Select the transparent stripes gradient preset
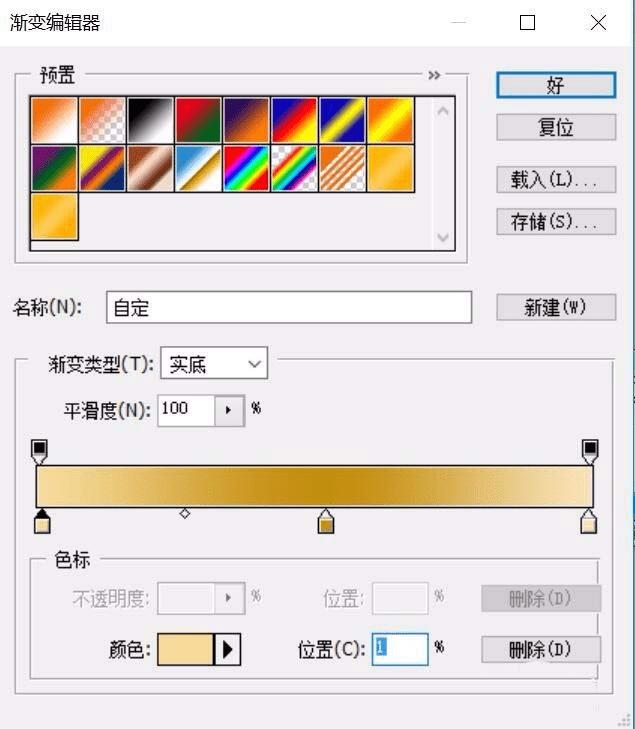The width and height of the screenshot is (635, 729). pyautogui.click(x=342, y=168)
